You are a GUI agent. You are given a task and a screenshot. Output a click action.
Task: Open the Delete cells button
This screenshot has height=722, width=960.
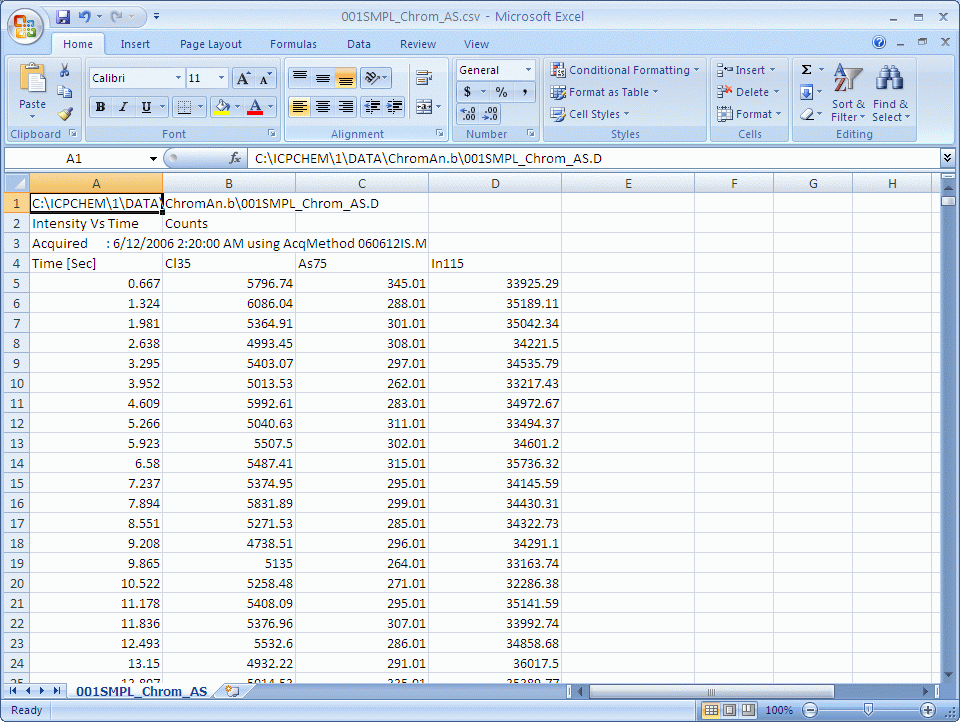coord(748,92)
